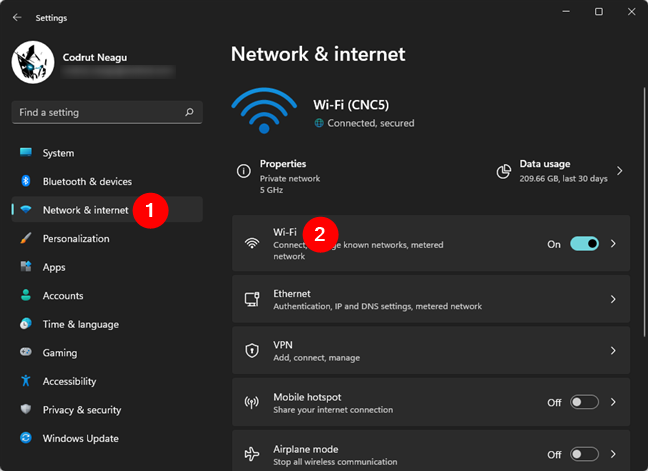Click the Bluetooth icon in sidebar
This screenshot has height=471, width=648.
tap(26, 181)
